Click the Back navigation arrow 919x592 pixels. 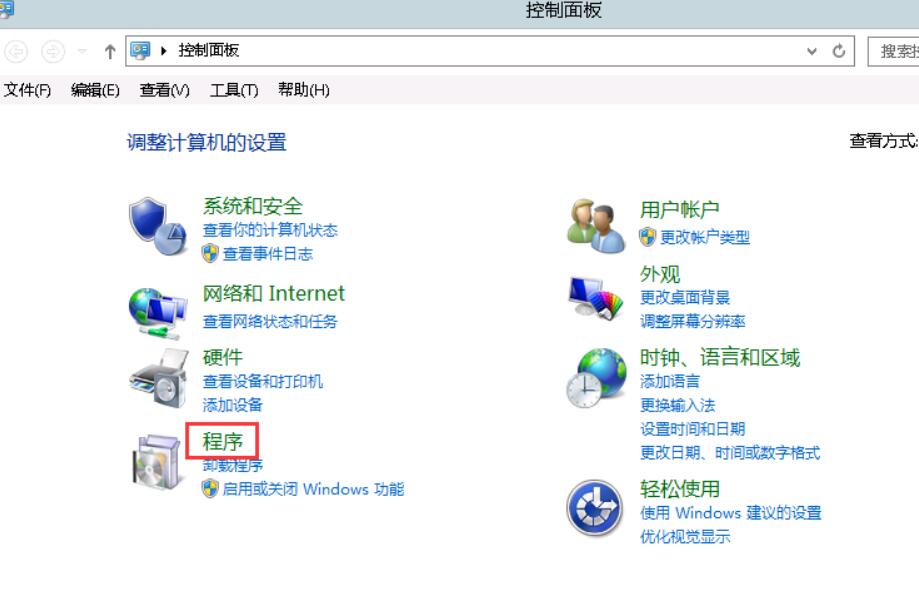tap(16, 52)
